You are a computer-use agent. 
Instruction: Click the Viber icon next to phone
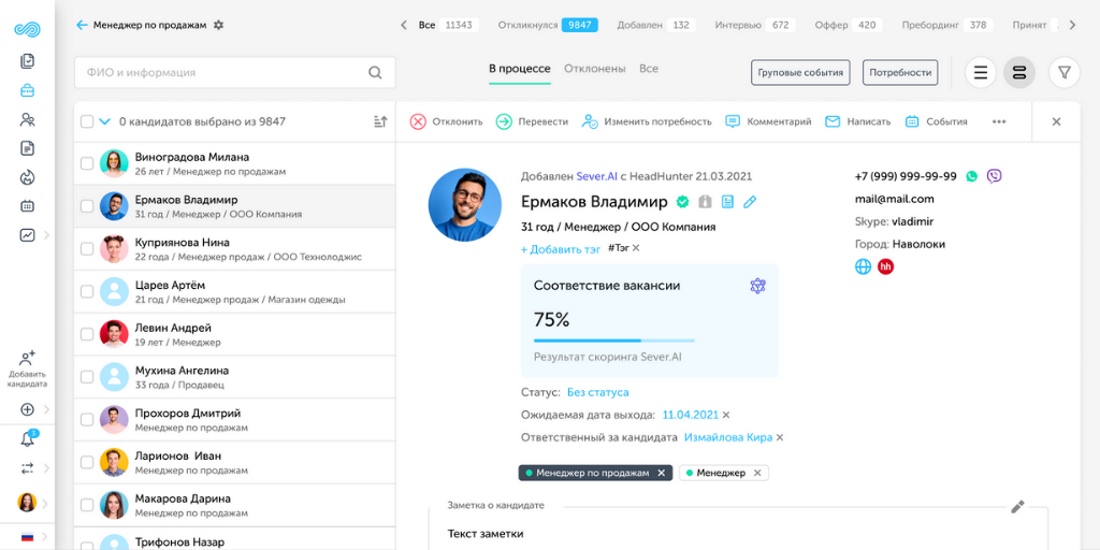point(994,176)
